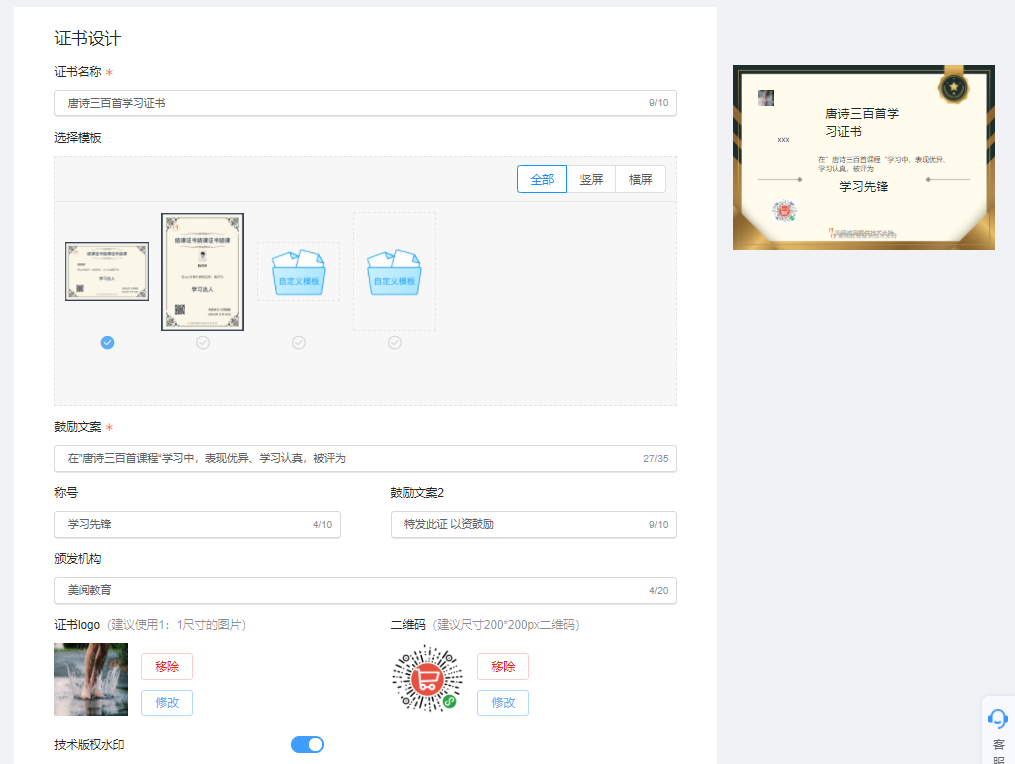Select the portrait certificate template thumbnail
The height and width of the screenshot is (764, 1015).
tap(203, 271)
